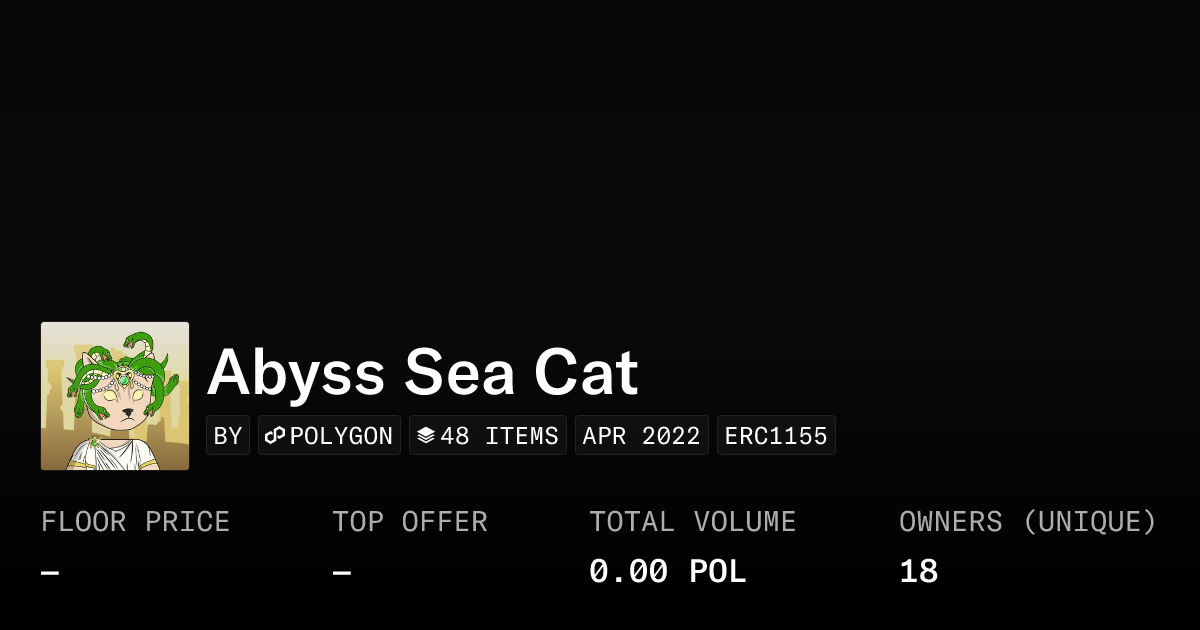Click the TOTAL VOLUME label
This screenshot has width=1200, height=630.
693,522
